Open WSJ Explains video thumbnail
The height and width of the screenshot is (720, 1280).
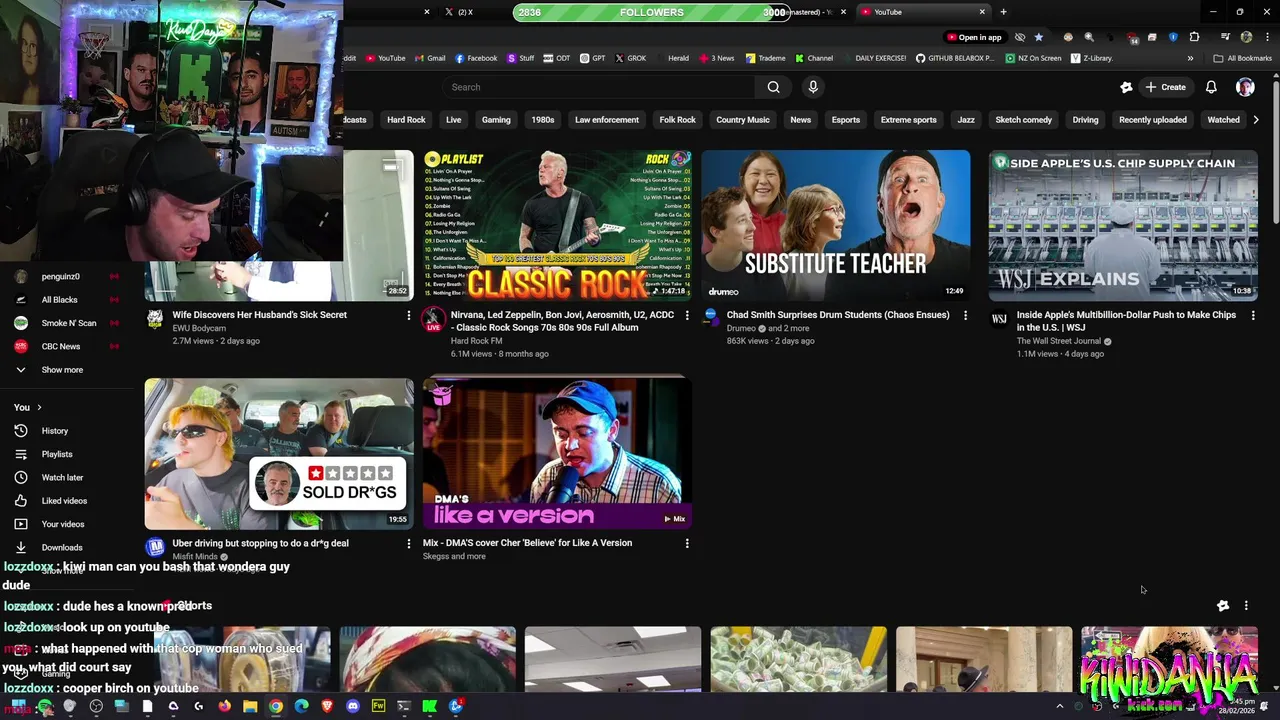tap(1123, 225)
